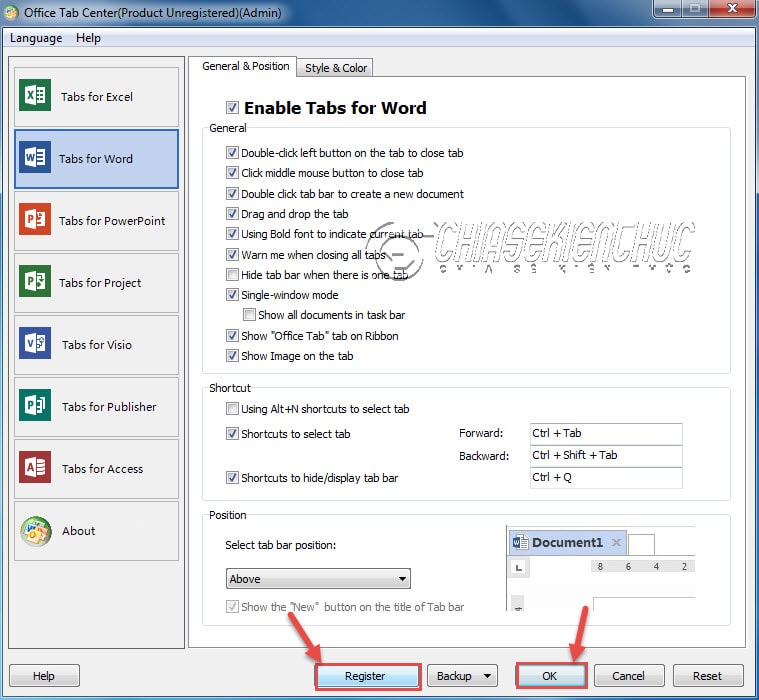The height and width of the screenshot is (700, 759).
Task: Click the Project icon in sidebar
Action: [35, 281]
